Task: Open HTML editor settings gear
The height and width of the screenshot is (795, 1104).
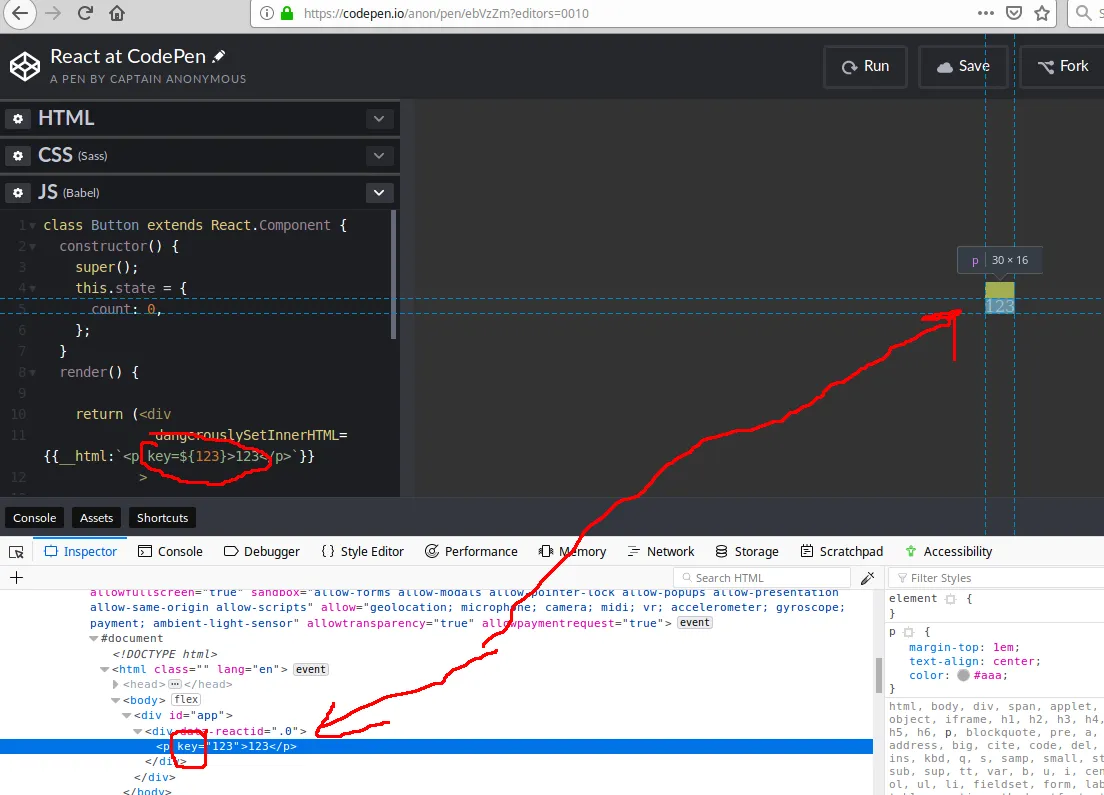Action: [x=18, y=118]
